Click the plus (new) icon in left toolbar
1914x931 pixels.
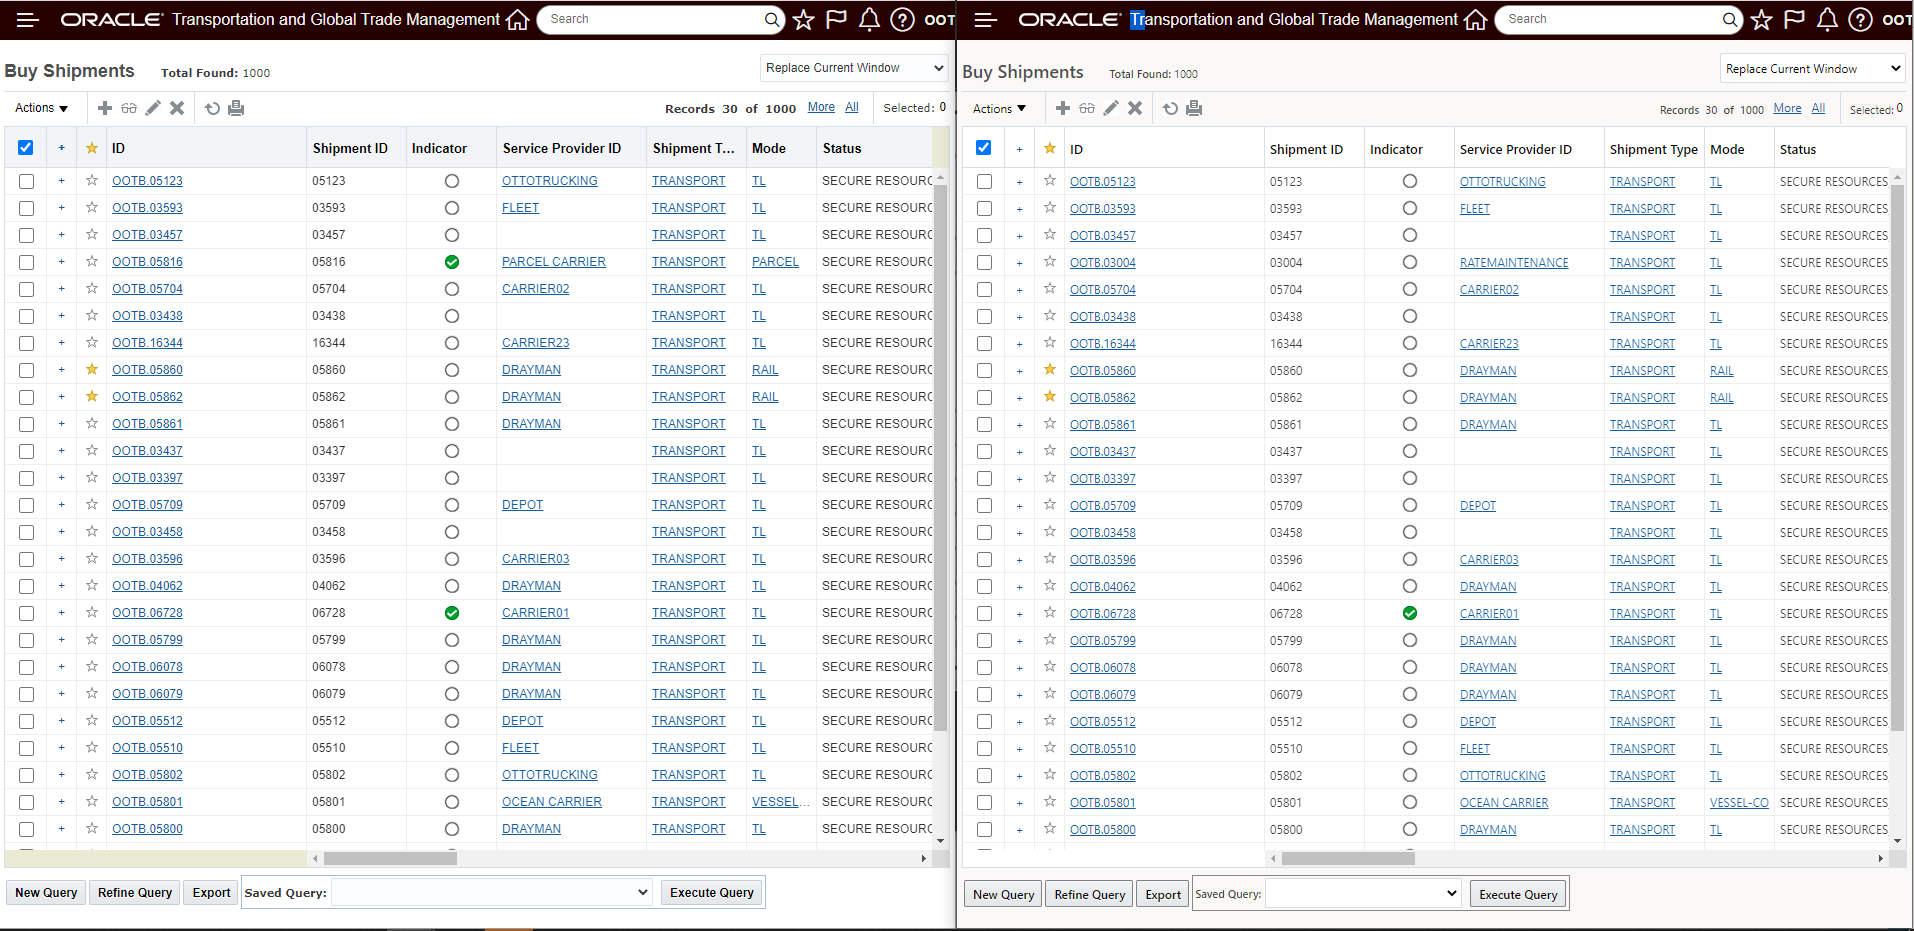[x=105, y=108]
